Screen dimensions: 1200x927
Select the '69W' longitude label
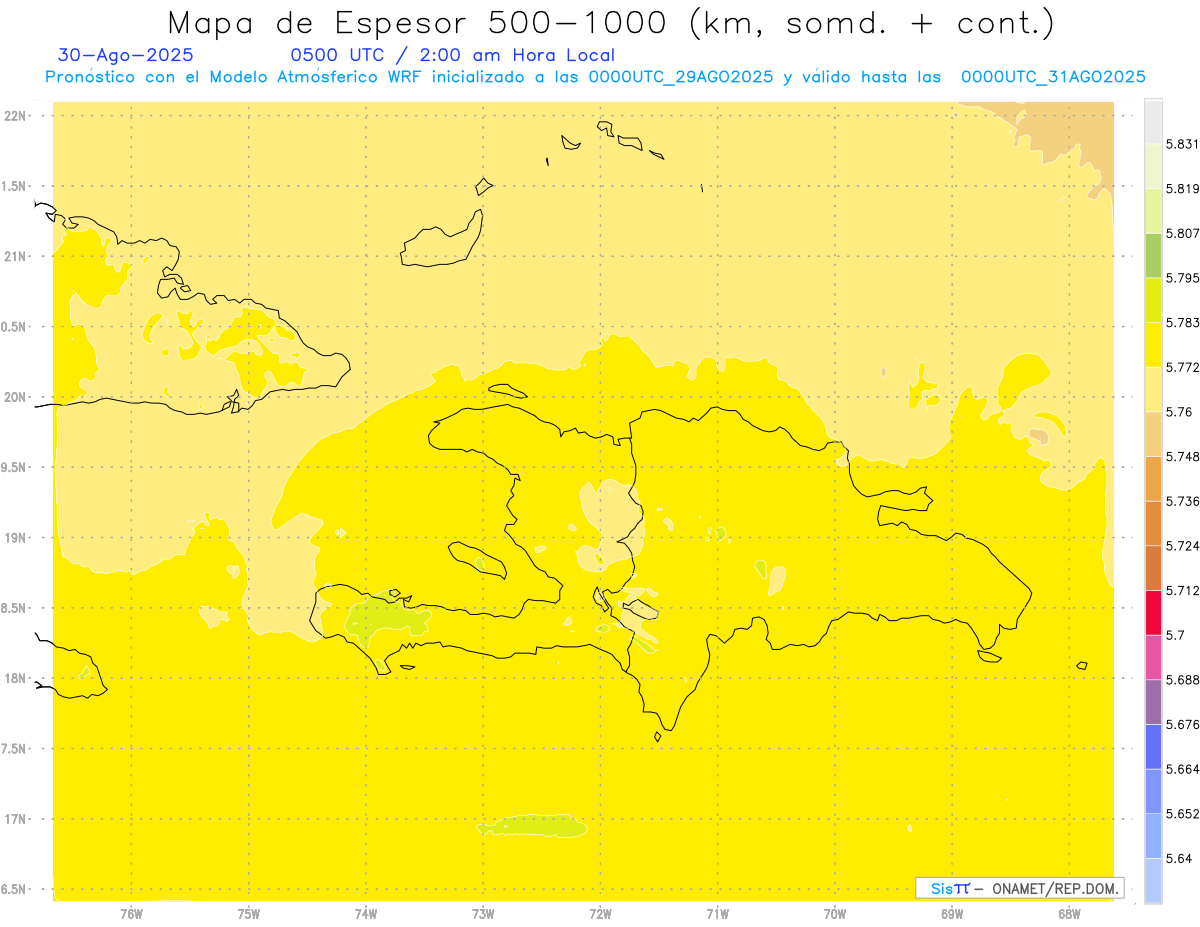[952, 914]
